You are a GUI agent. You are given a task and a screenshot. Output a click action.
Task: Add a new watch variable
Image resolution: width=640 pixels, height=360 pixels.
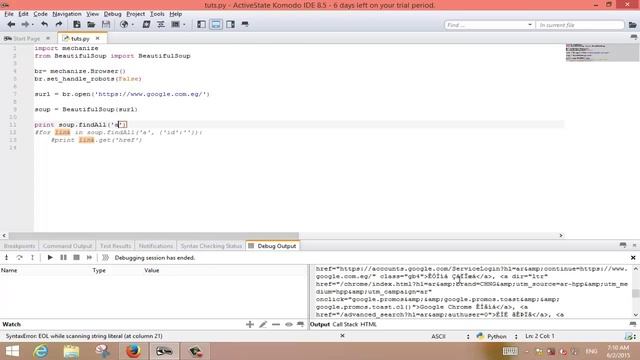(x=250, y=324)
